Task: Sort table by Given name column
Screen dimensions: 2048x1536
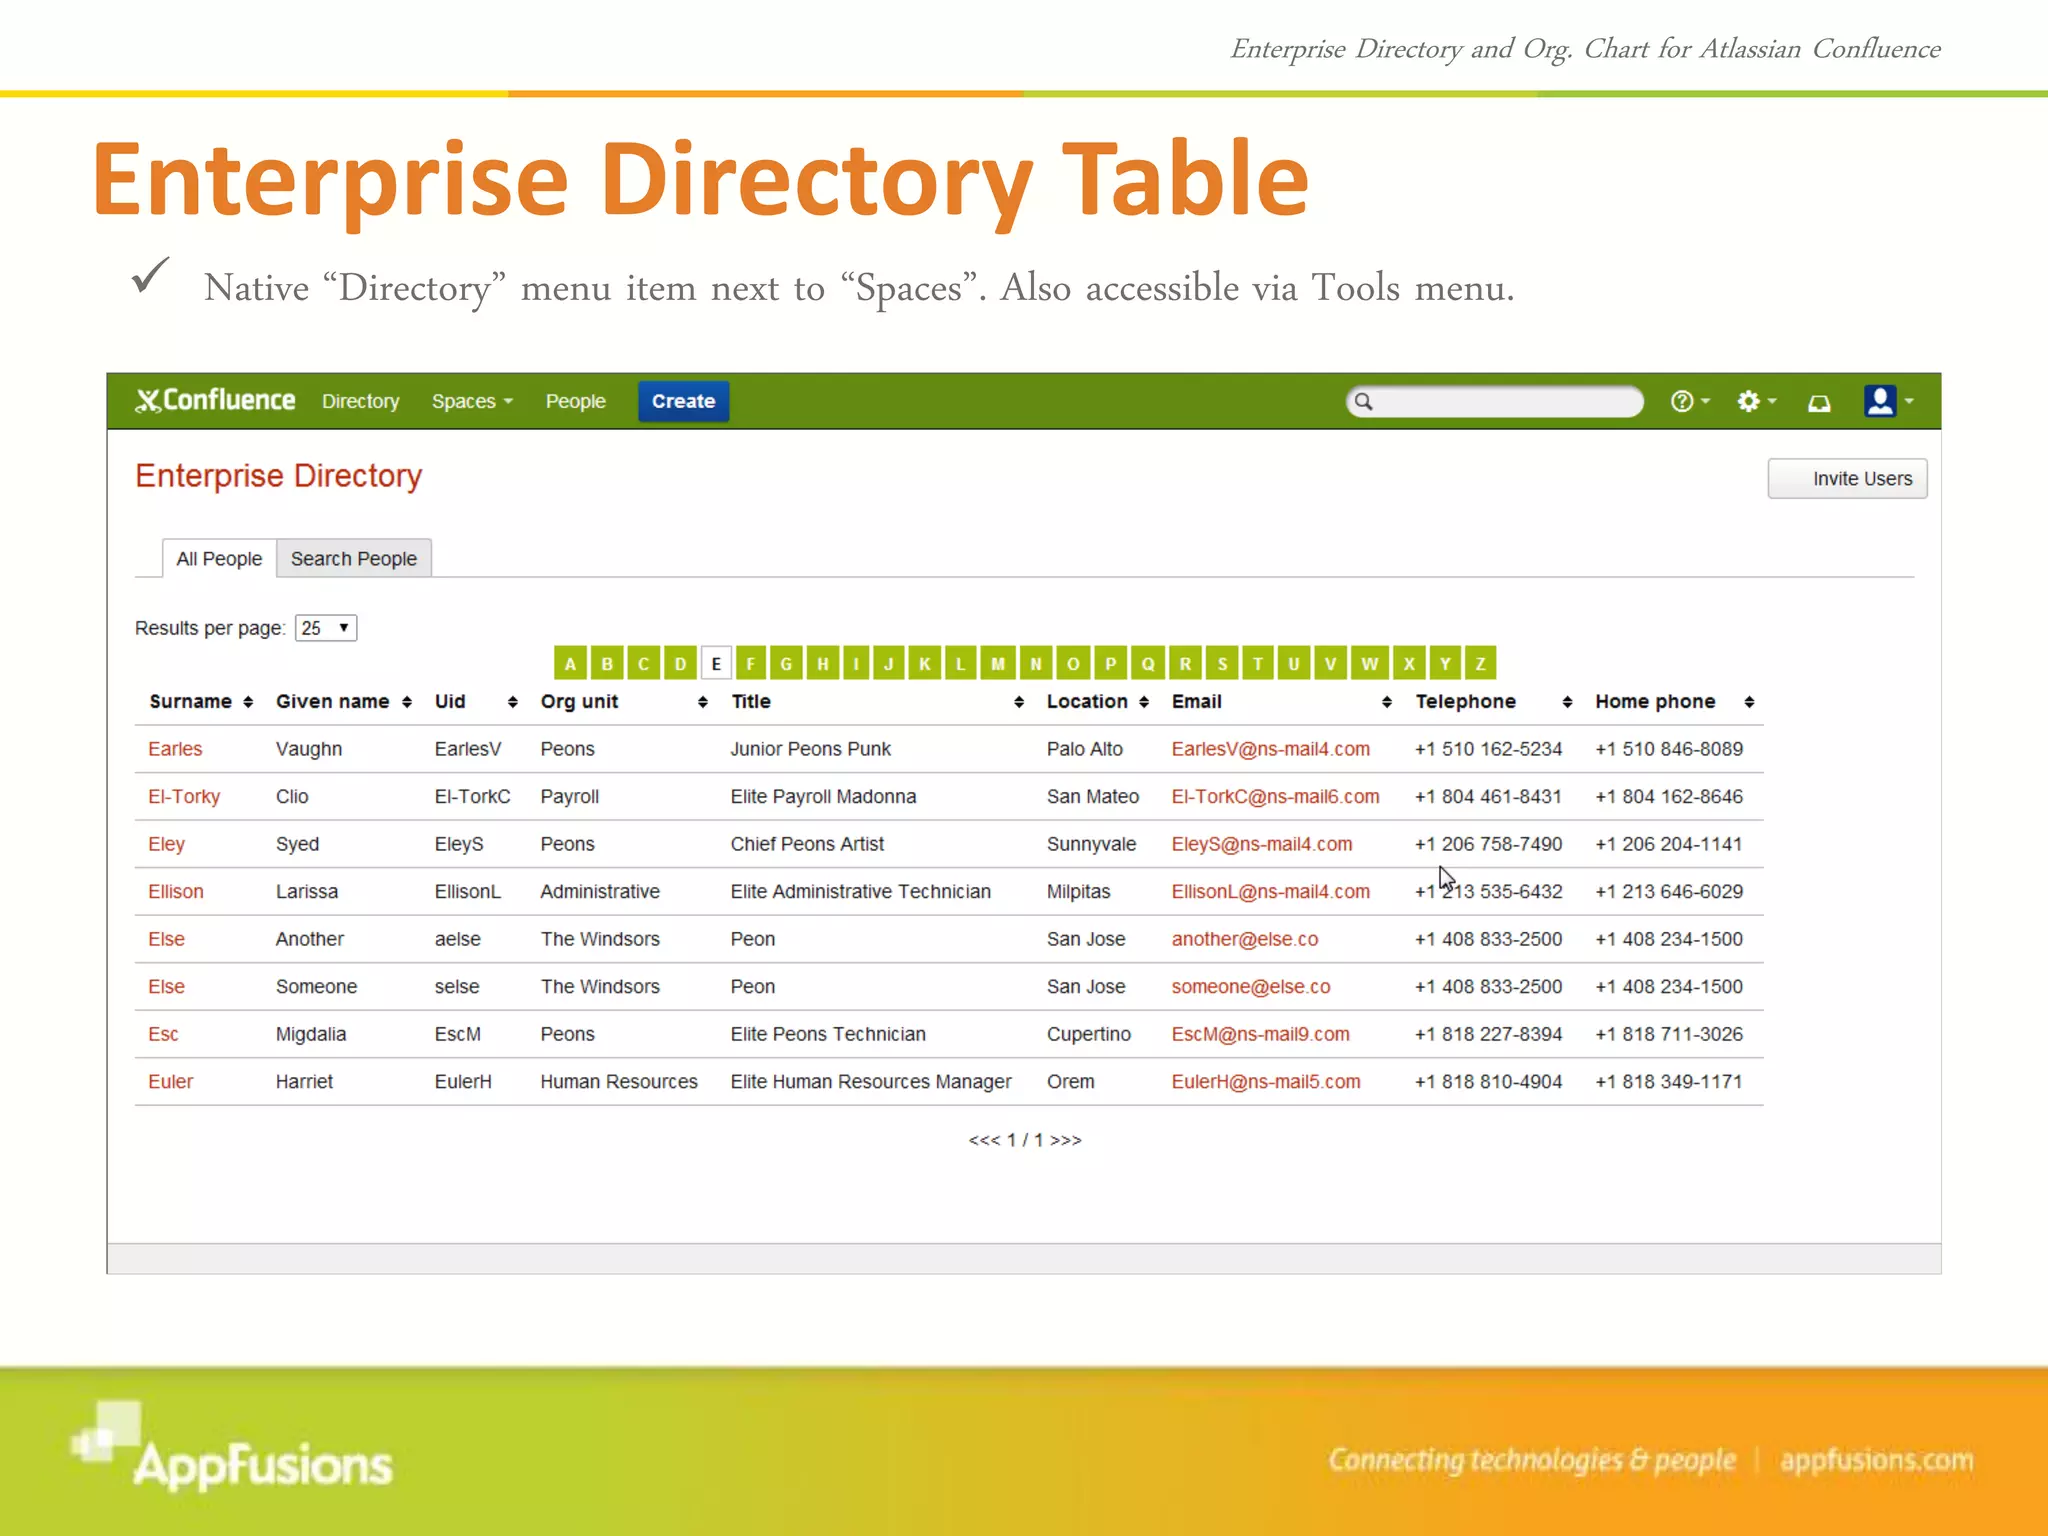Action: [343, 702]
